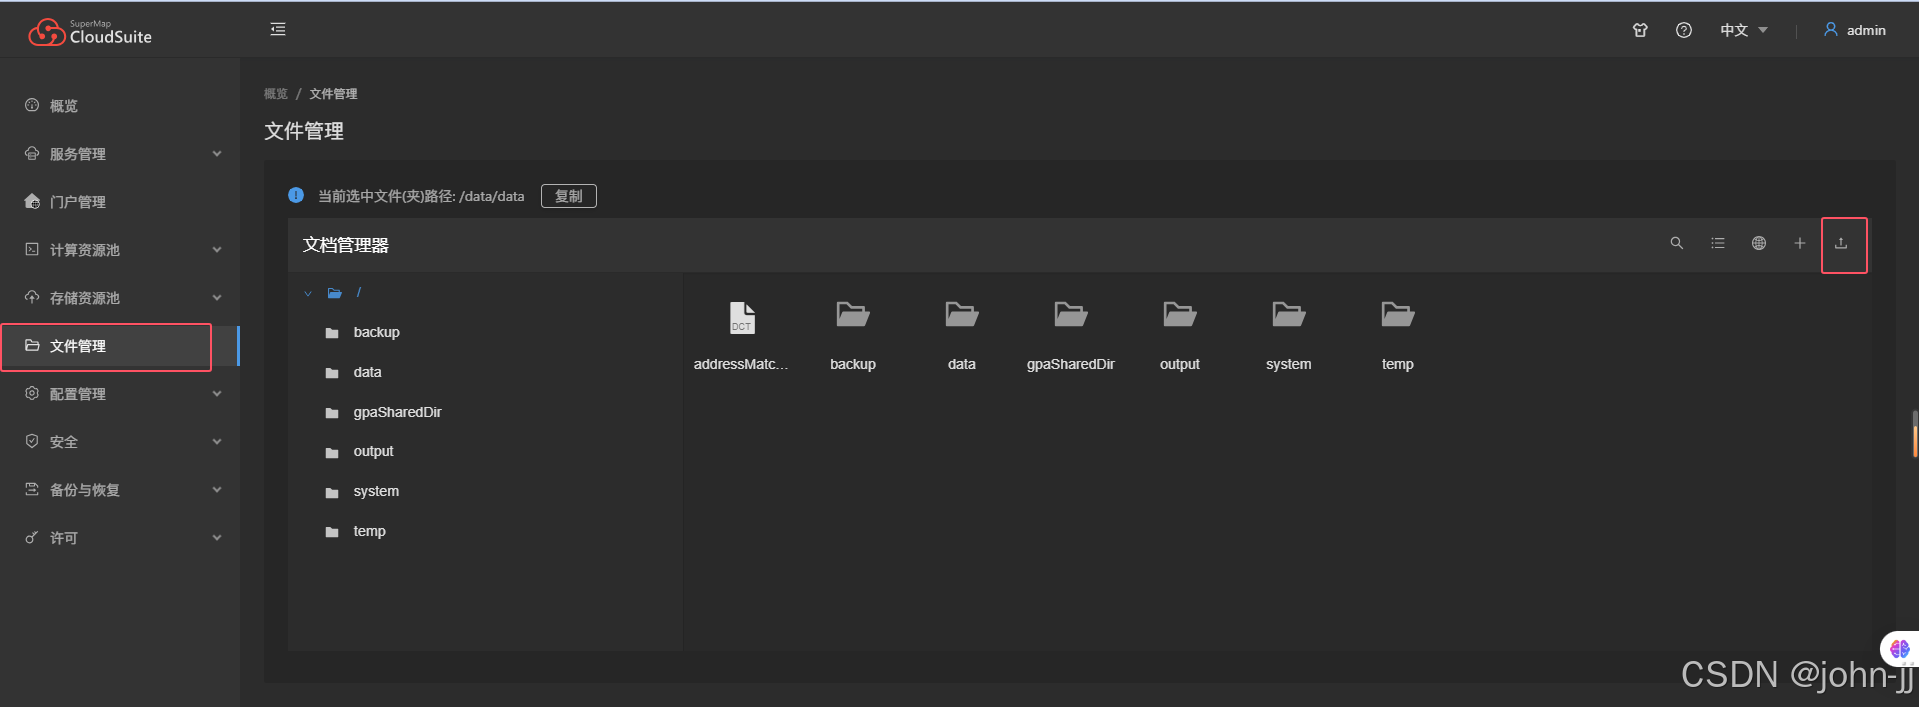The image size is (1919, 707).
Task: Click the blue info icon beside path
Action: tap(296, 195)
